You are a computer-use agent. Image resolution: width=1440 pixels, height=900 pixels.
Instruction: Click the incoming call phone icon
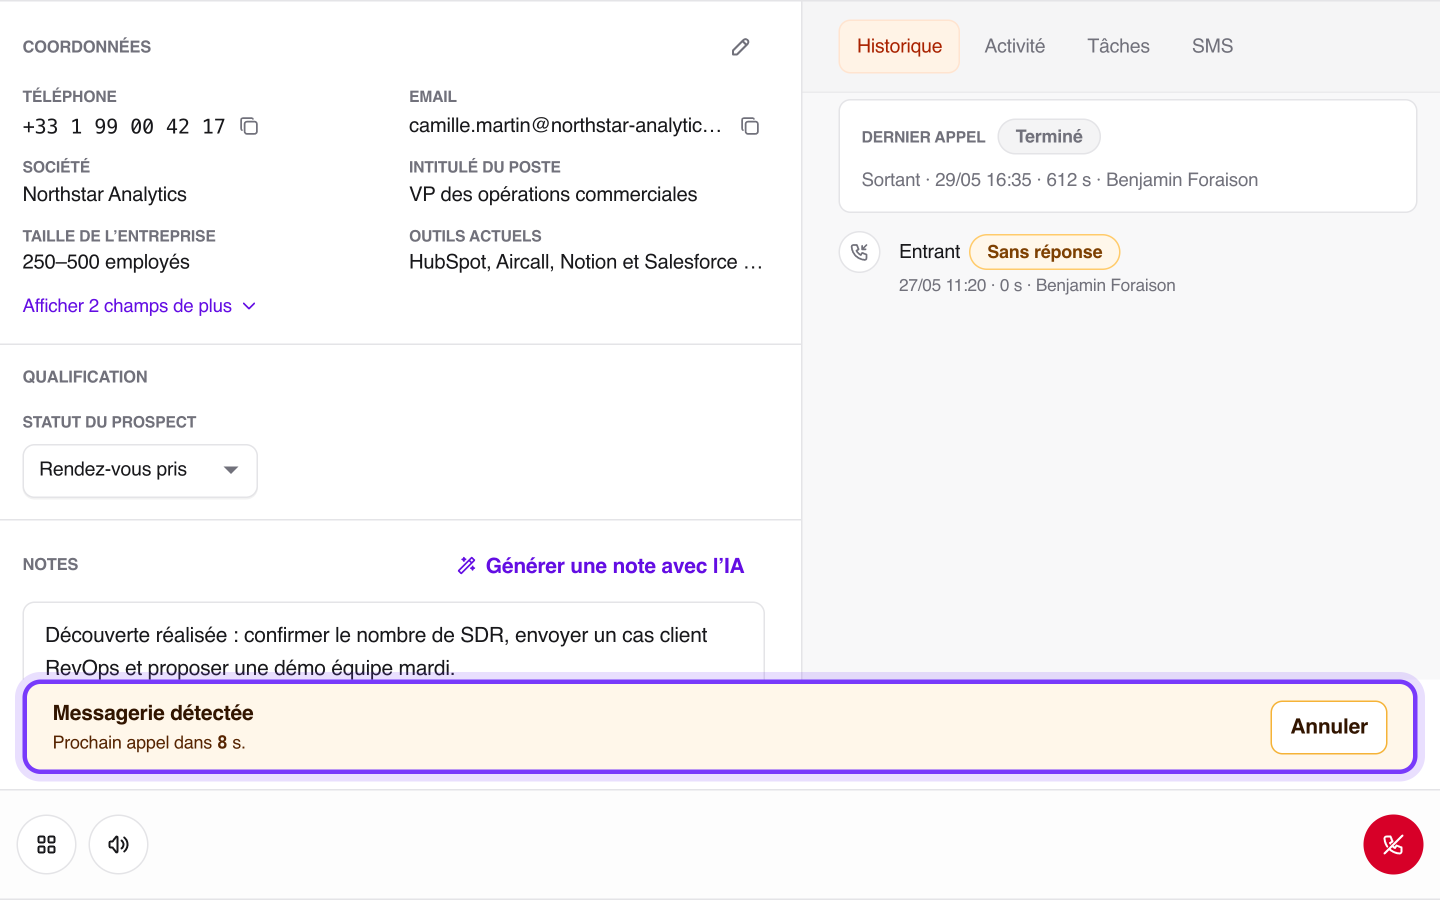coord(859,252)
